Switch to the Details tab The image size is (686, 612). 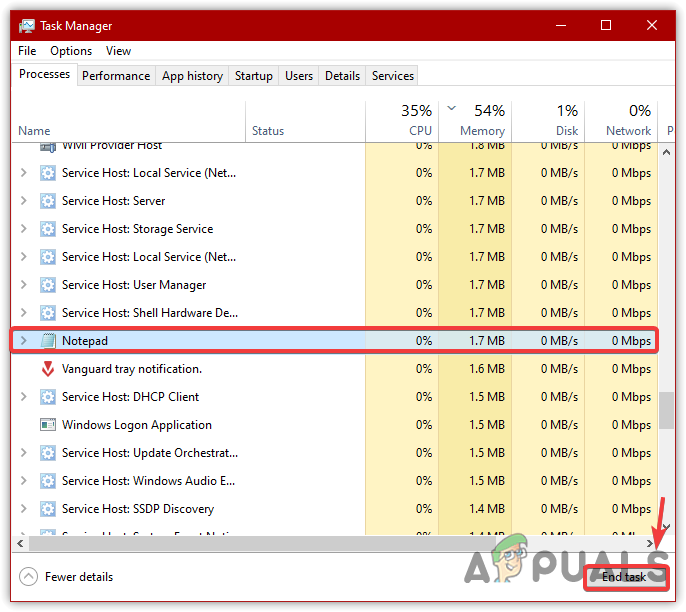(342, 76)
